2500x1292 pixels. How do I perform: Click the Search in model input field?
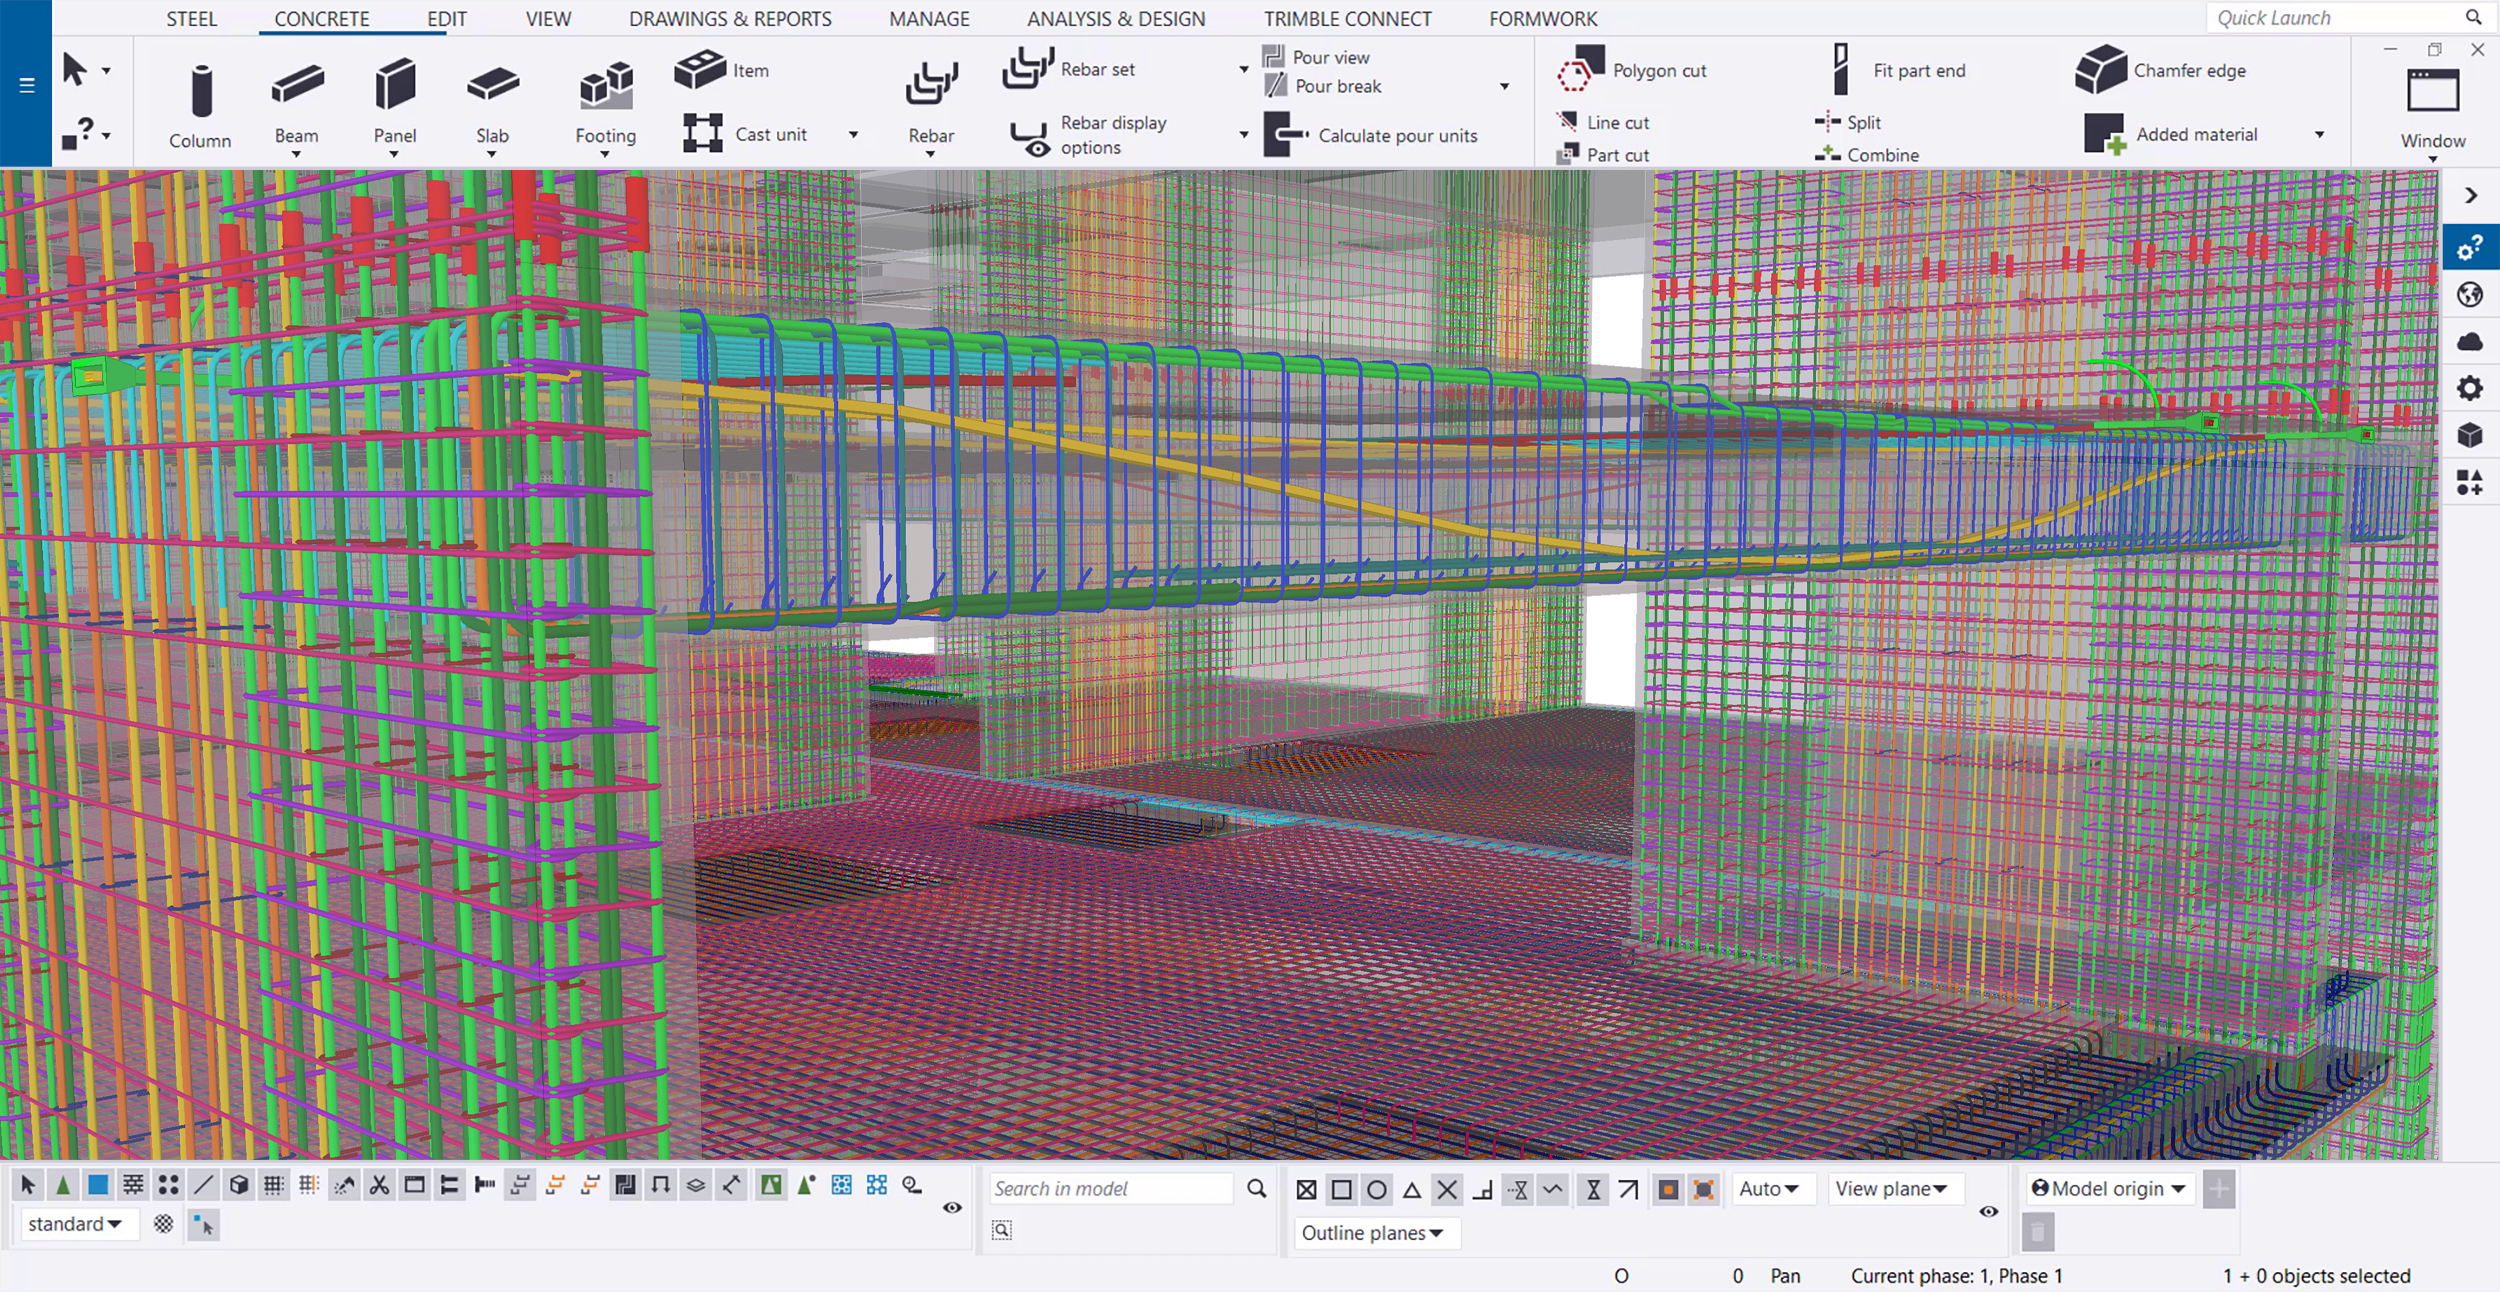click(1114, 1188)
